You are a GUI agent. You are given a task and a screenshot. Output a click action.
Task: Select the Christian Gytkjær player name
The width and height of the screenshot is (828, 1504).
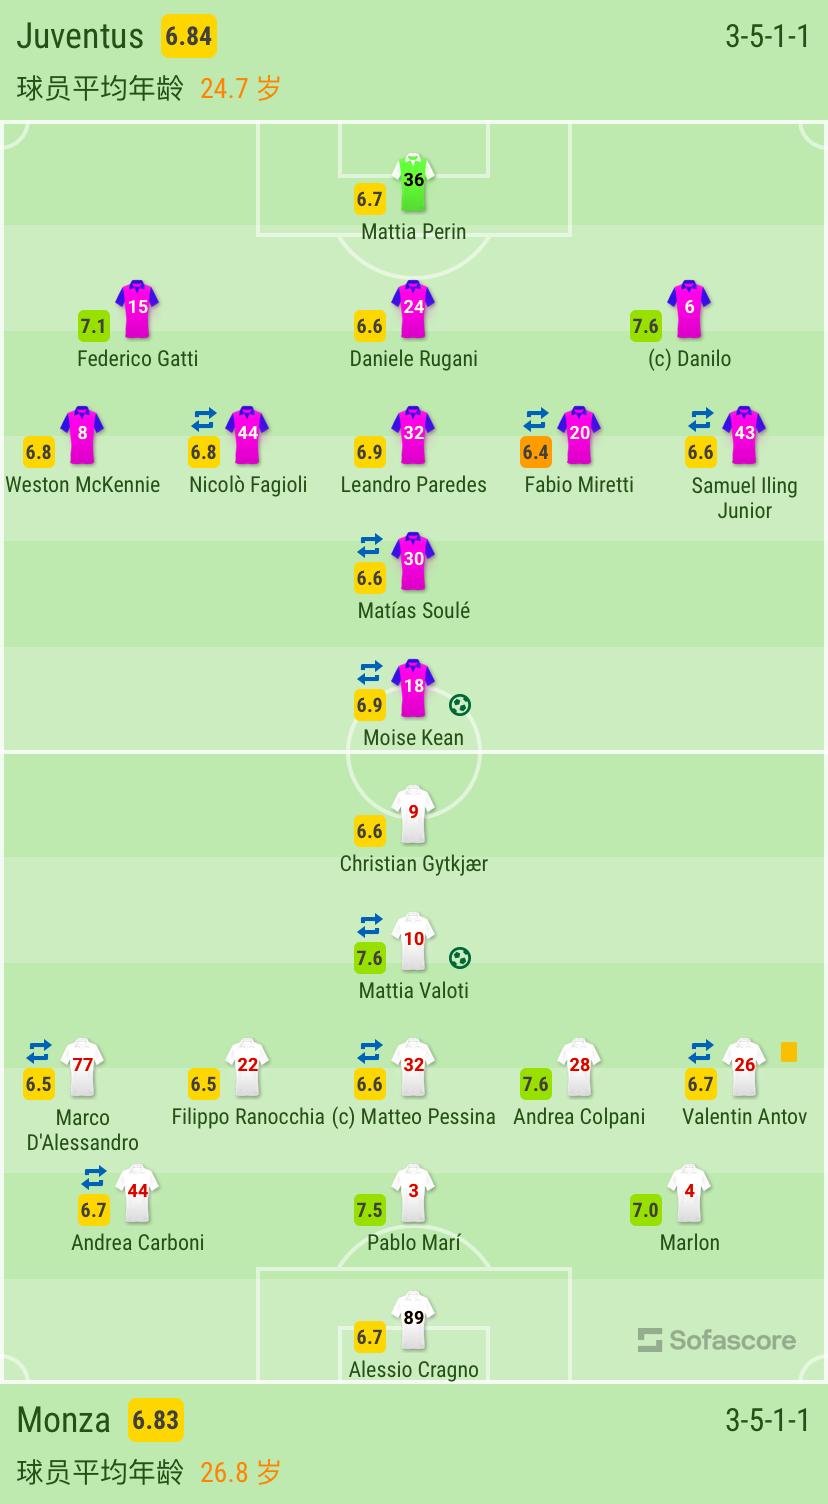coord(413,864)
